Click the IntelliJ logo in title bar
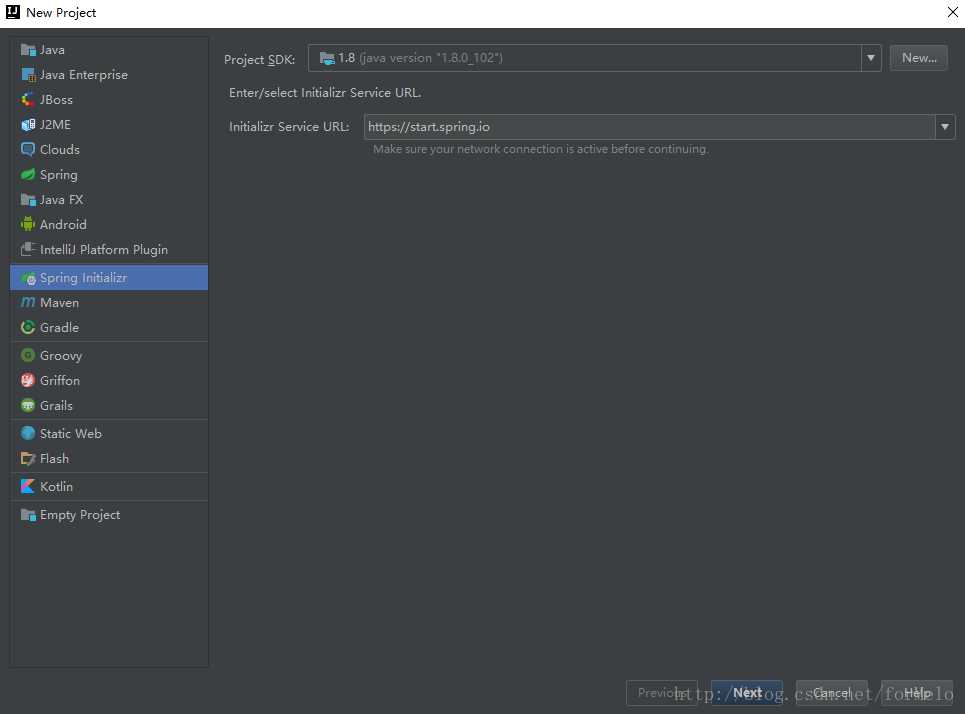The height and width of the screenshot is (714, 965). pyautogui.click(x=12, y=12)
